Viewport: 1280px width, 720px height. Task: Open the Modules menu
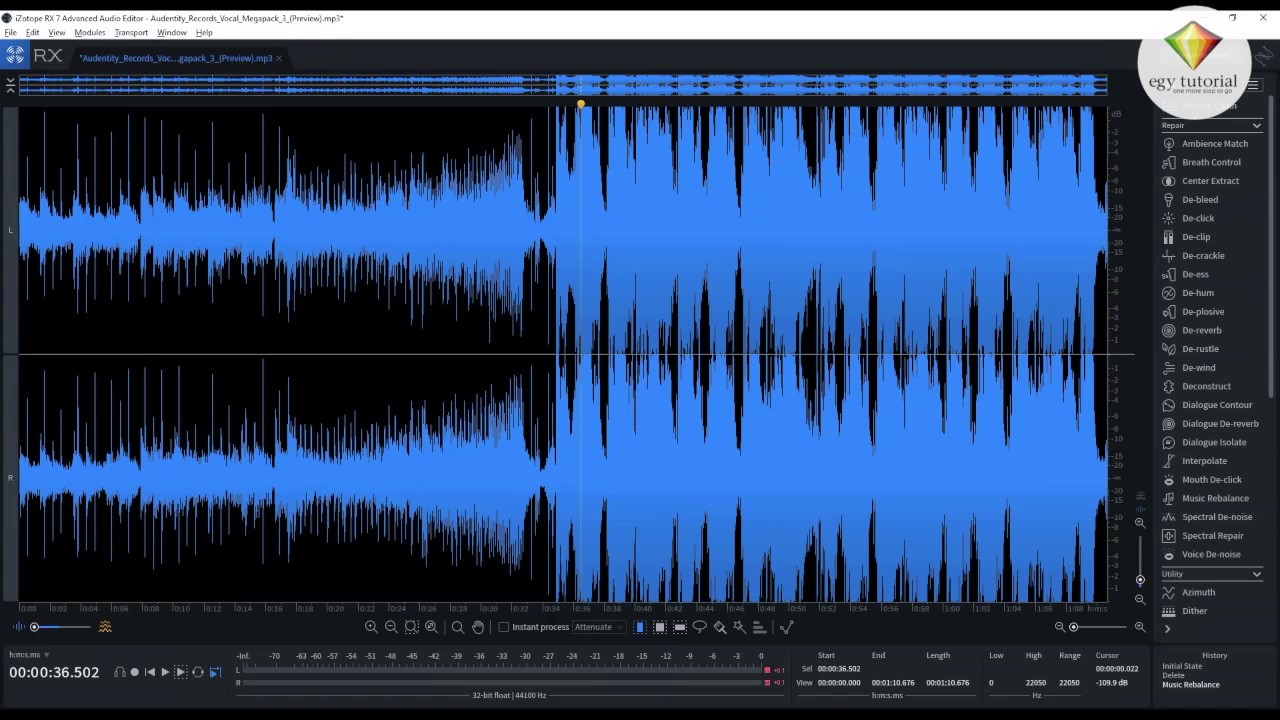90,33
